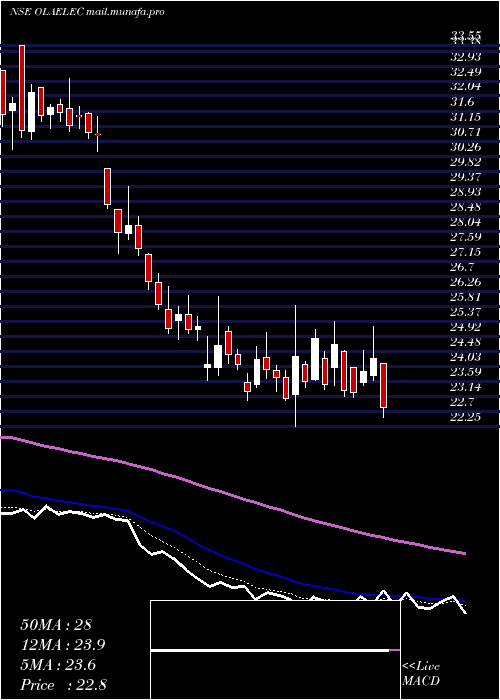Click the 24.48 price axis label

pyautogui.click(x=466, y=342)
